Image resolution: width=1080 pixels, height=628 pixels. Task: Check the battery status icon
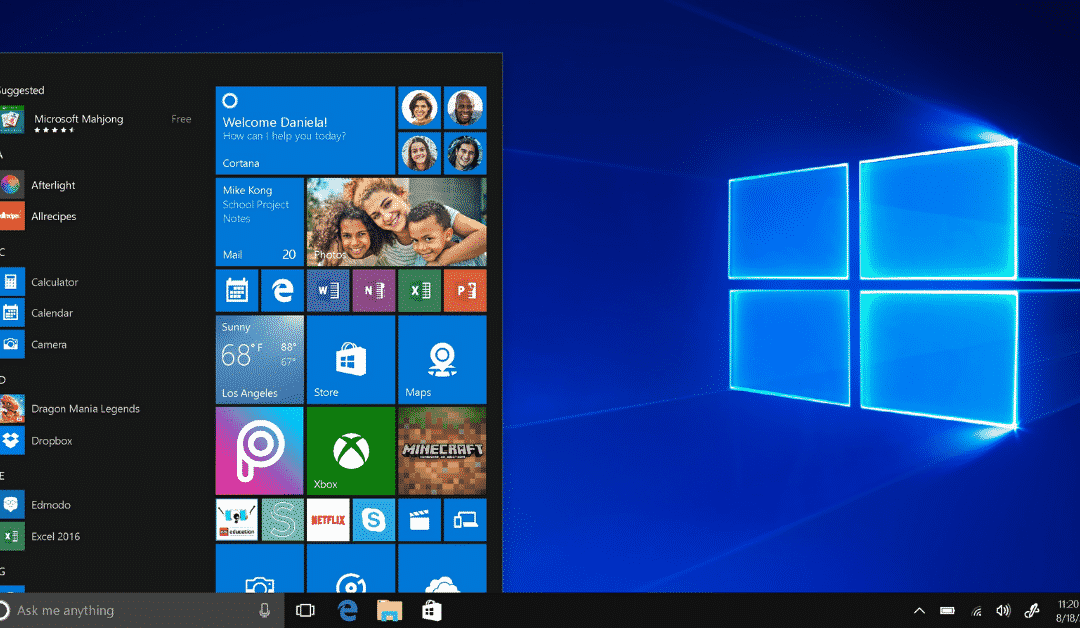[x=947, y=611]
